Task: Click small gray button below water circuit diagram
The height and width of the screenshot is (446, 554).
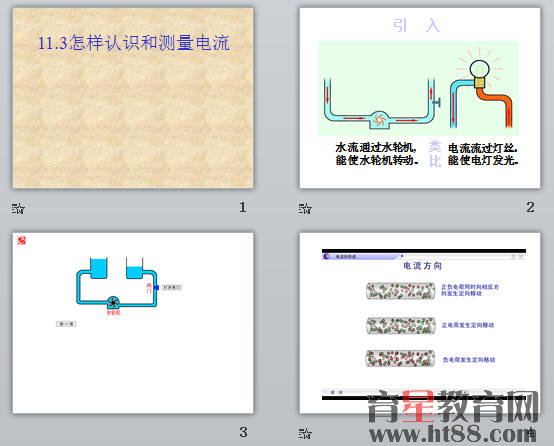Action: 66,324
